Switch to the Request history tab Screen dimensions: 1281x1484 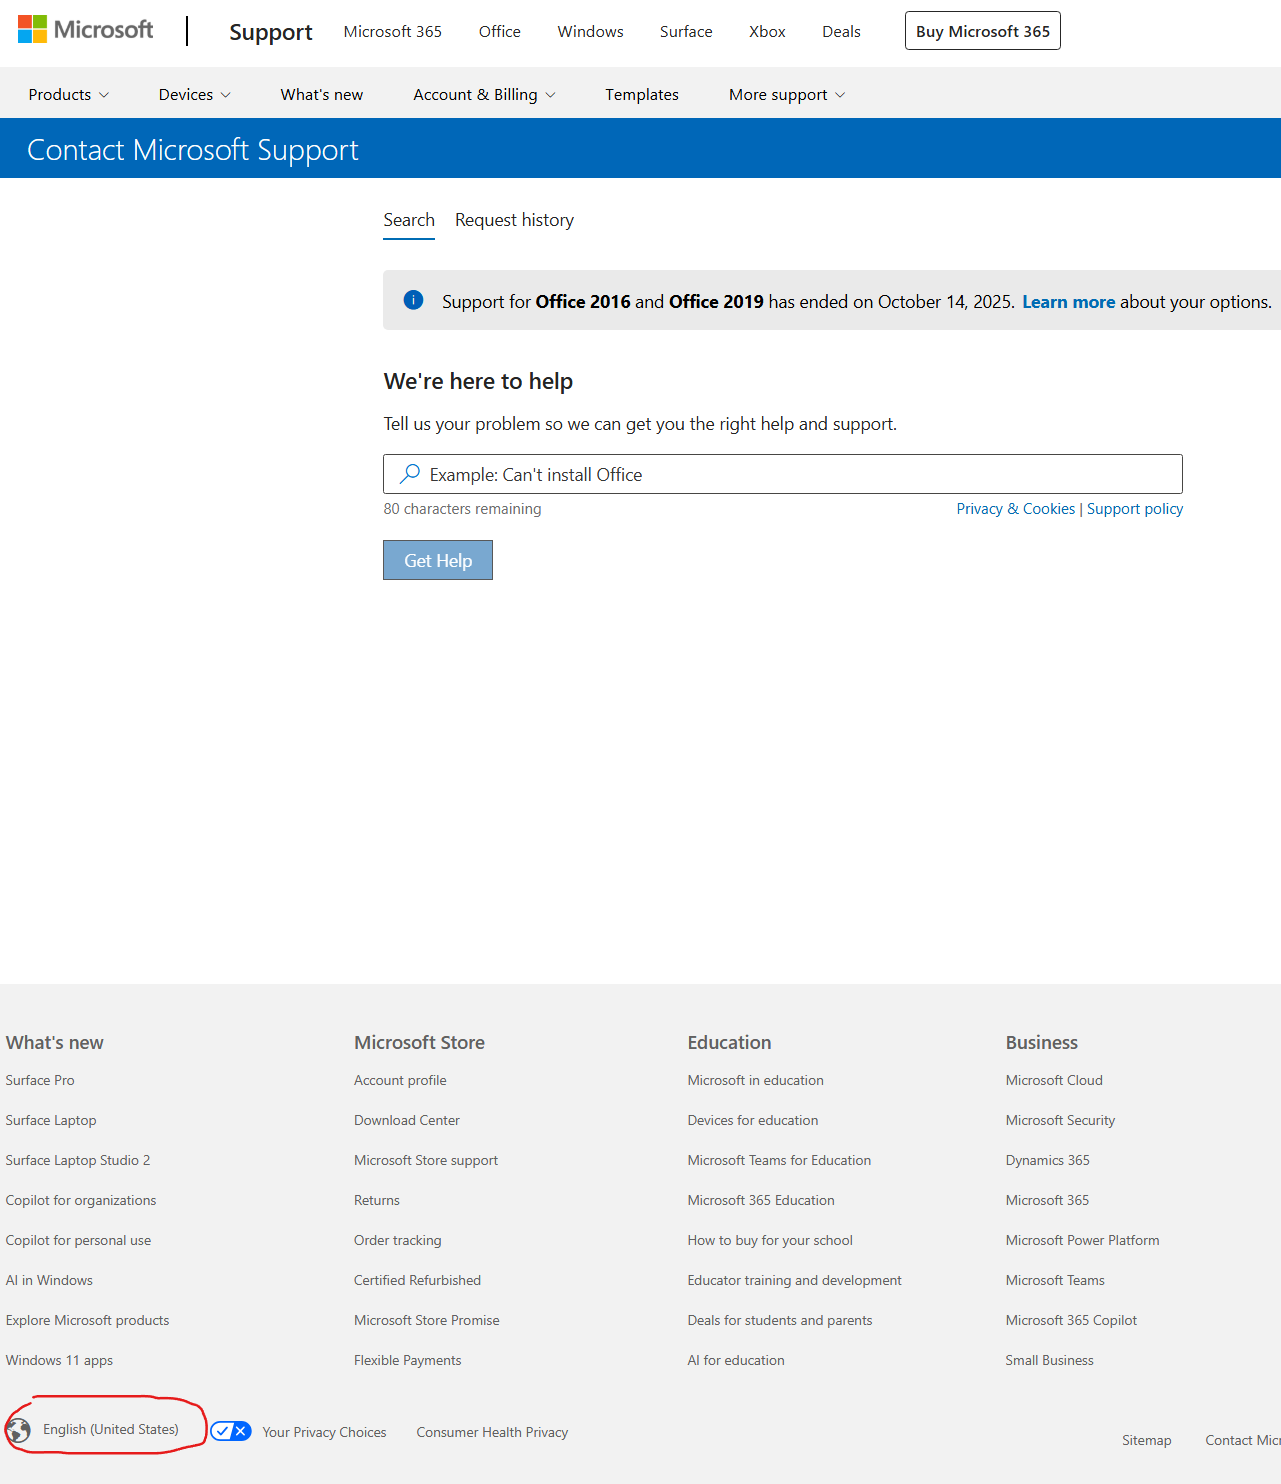[x=514, y=220]
